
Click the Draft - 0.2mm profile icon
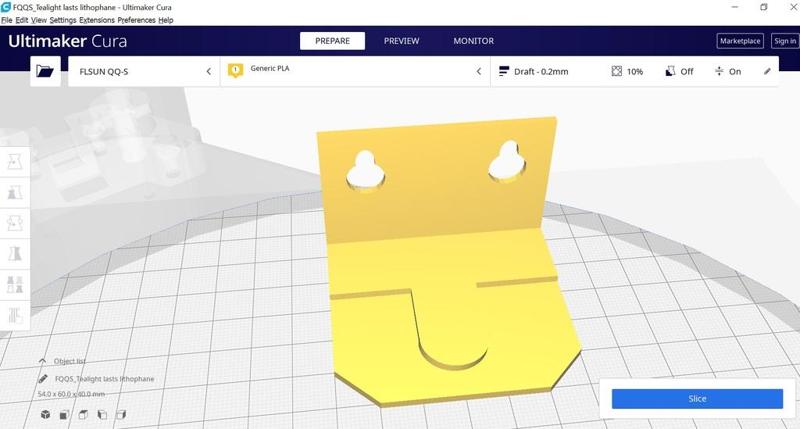504,71
